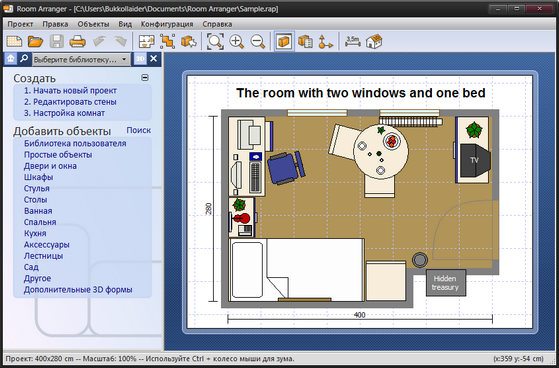Click the home icon in library panel
The image size is (559, 368).
[x=11, y=59]
